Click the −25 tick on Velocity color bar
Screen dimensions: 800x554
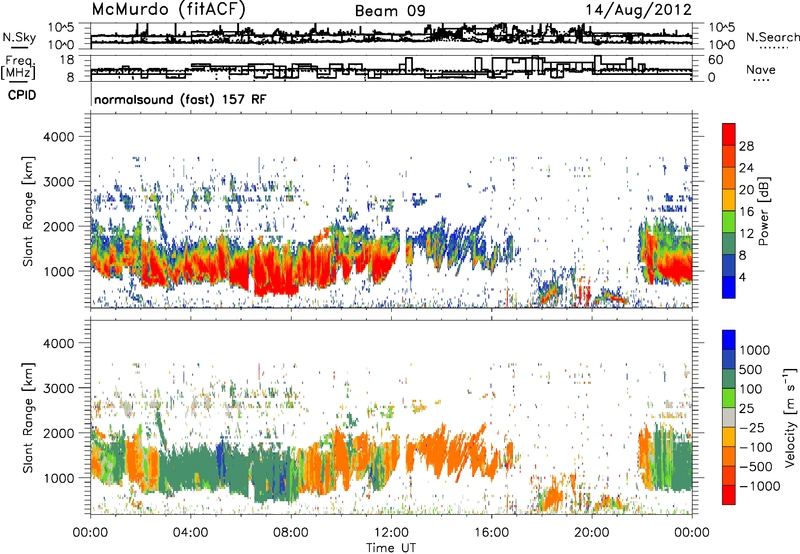pos(753,427)
